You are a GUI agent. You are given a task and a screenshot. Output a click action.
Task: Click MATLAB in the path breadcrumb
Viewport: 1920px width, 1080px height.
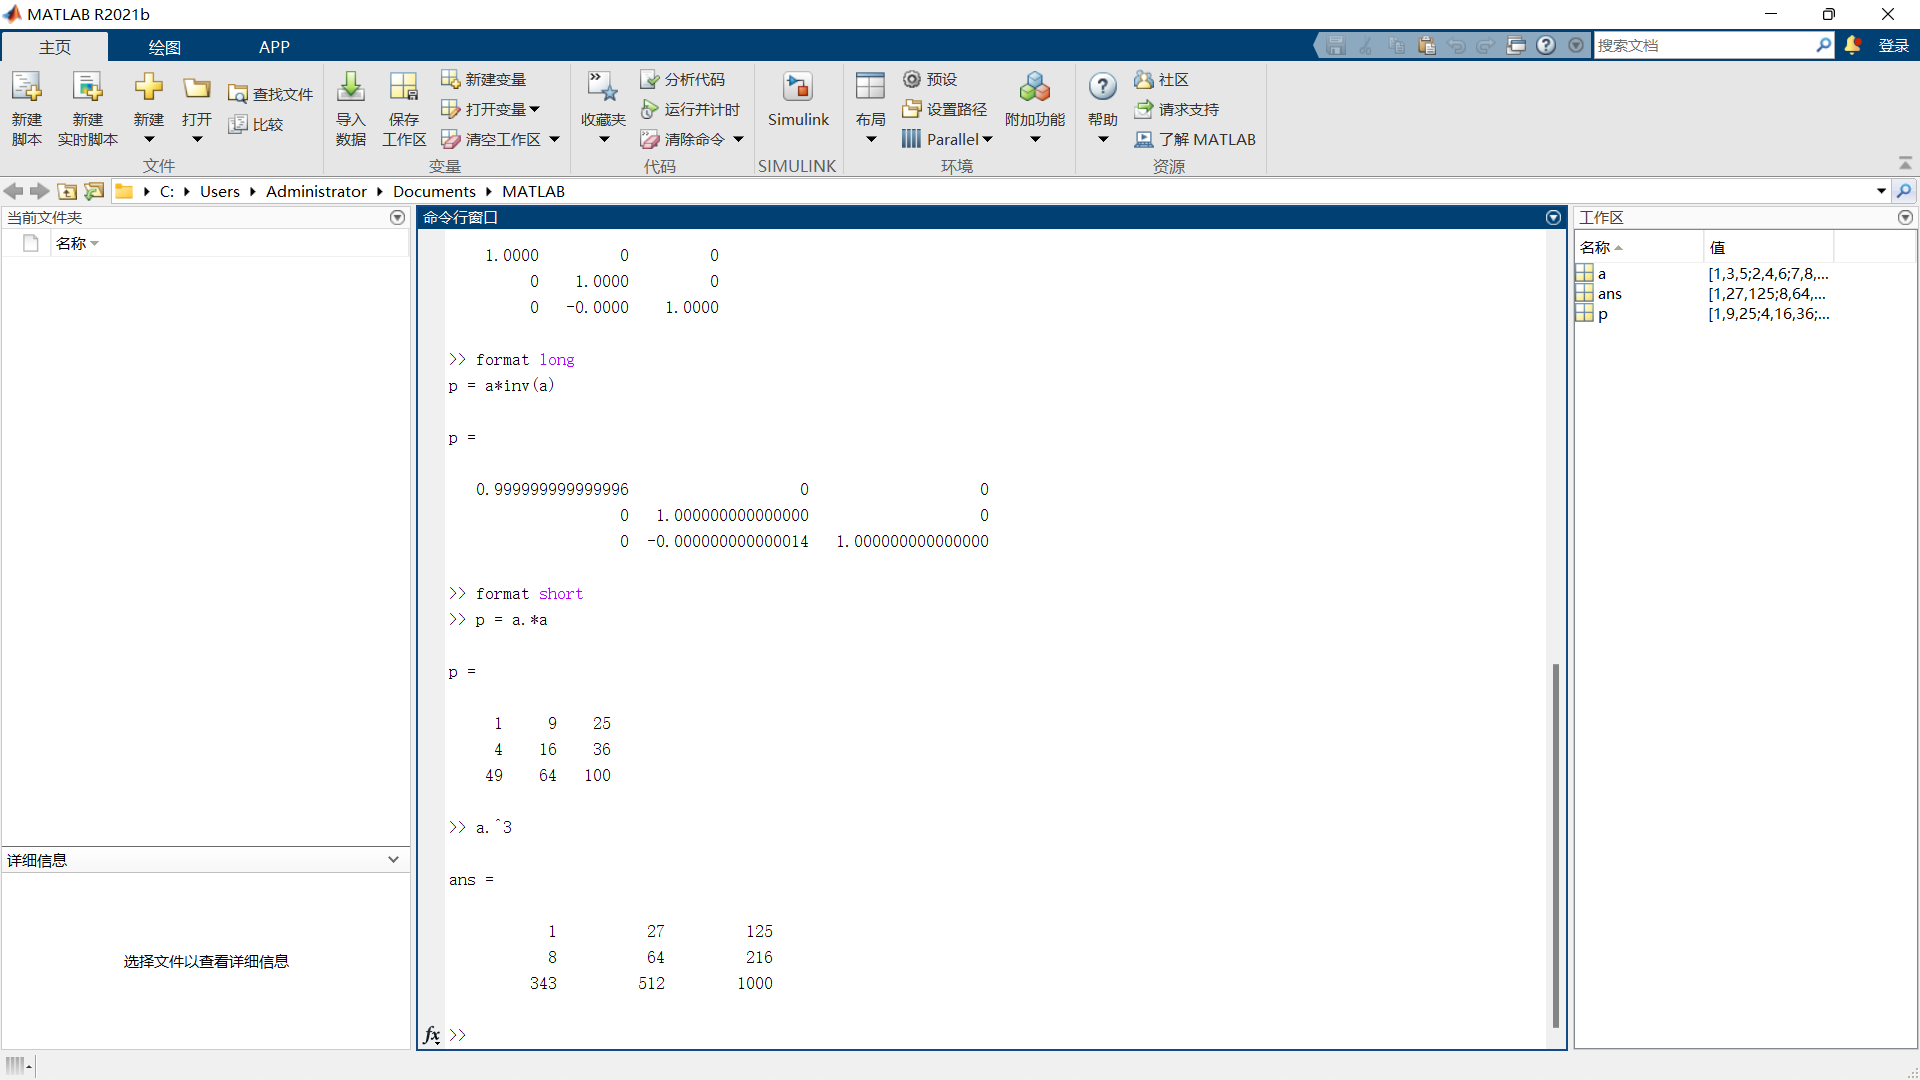click(x=533, y=191)
